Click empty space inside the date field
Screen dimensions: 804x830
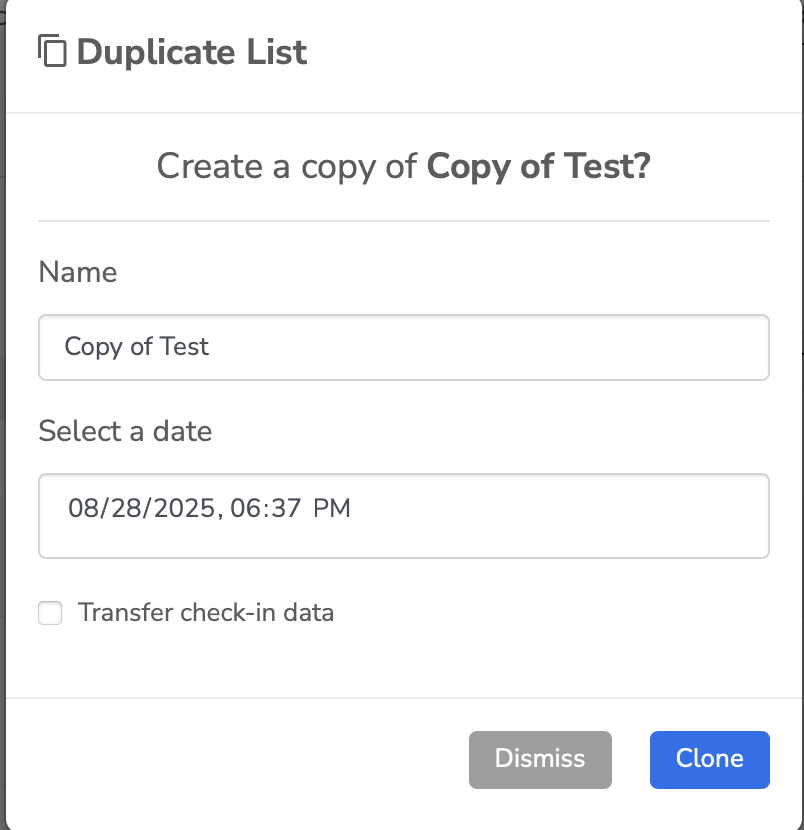point(556,516)
